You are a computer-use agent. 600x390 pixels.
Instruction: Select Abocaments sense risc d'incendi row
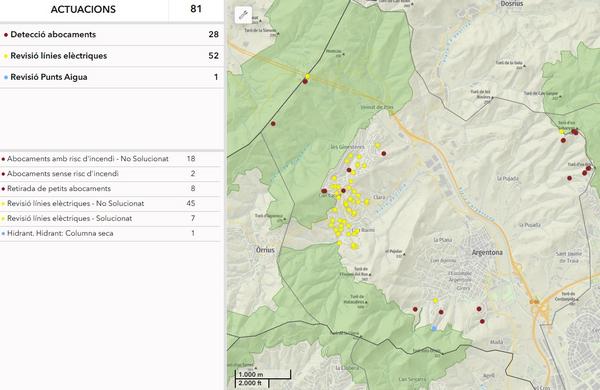111,174
